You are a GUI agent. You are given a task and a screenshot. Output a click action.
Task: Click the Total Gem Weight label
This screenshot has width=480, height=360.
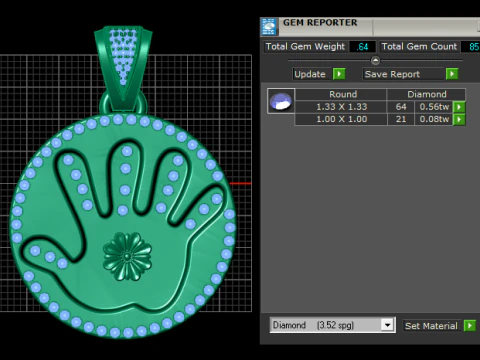[x=305, y=47]
